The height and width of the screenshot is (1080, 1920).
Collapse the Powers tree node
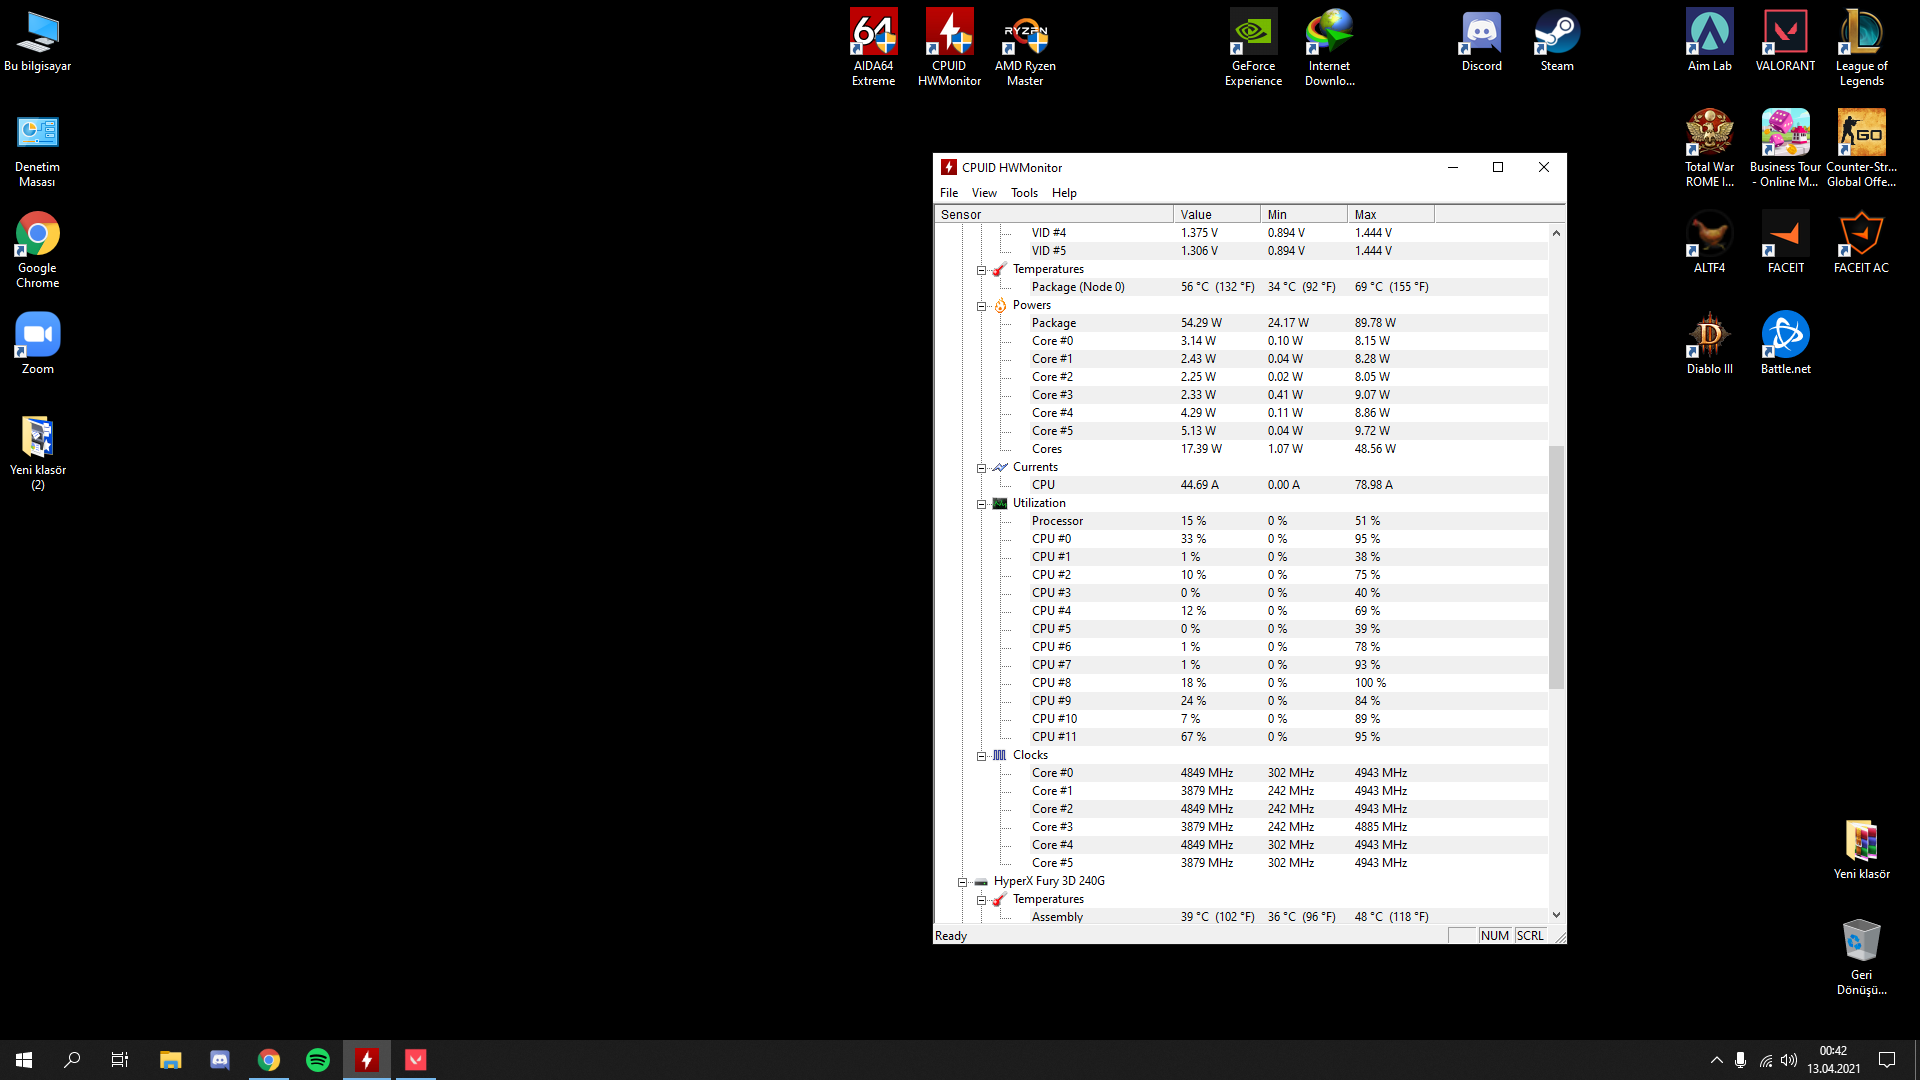(981, 306)
